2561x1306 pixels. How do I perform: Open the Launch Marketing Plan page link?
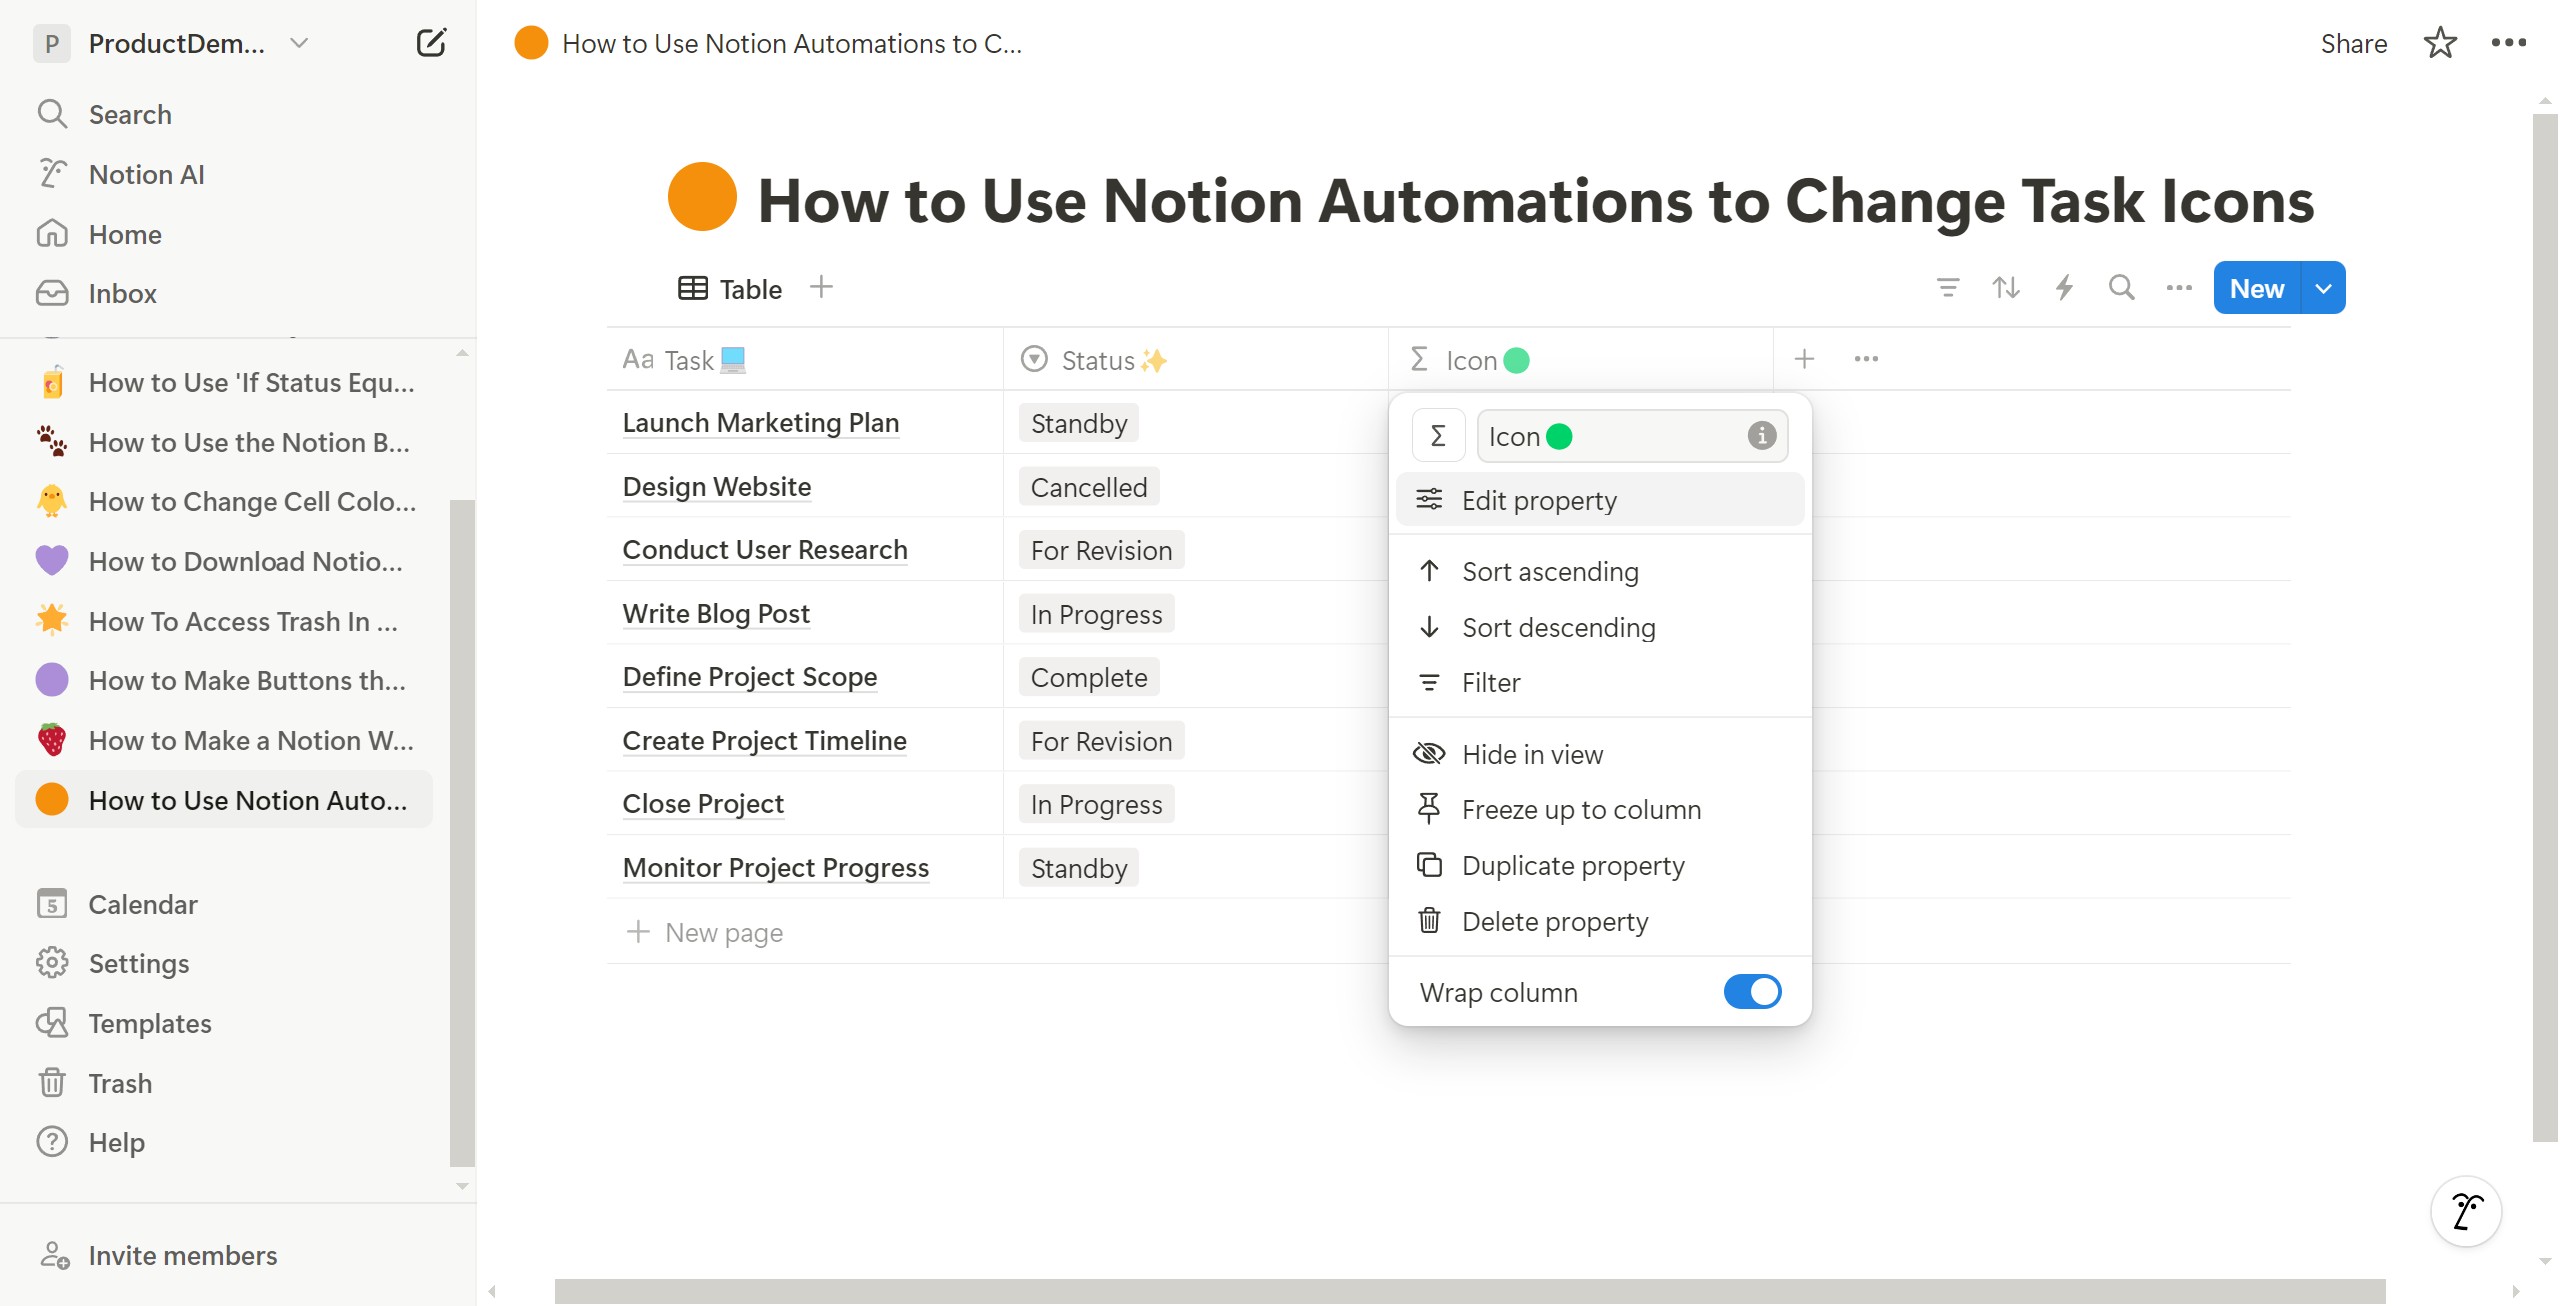tap(760, 423)
